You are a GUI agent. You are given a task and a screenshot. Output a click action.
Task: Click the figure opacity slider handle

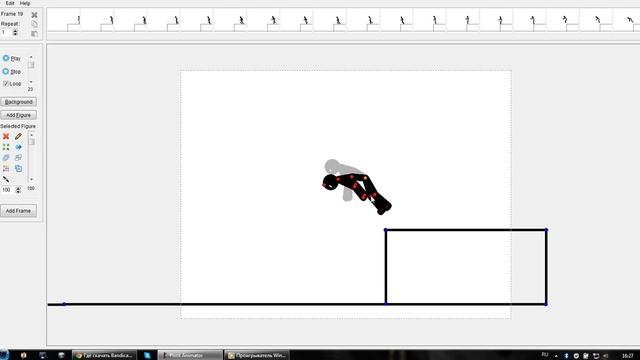tap(31, 142)
